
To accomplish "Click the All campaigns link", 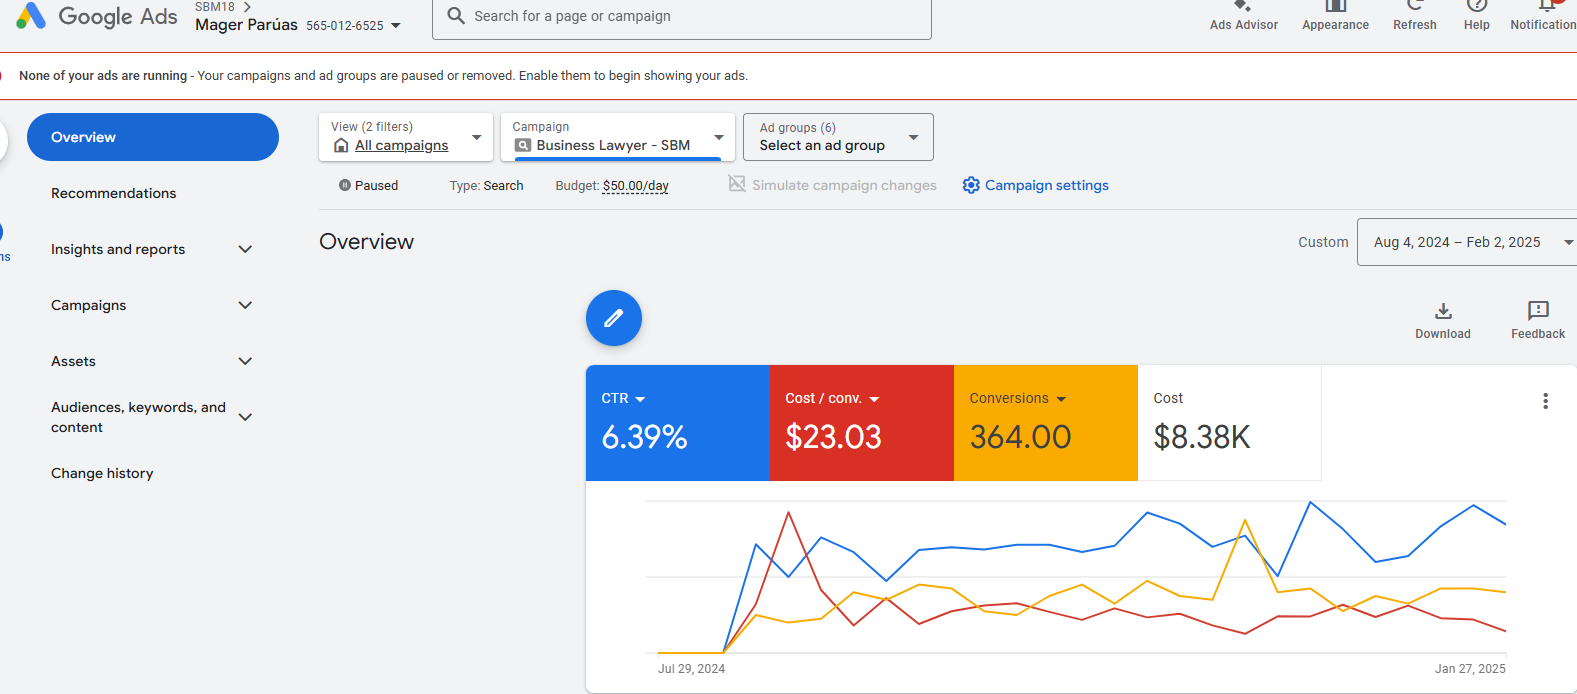I will click(x=402, y=146).
